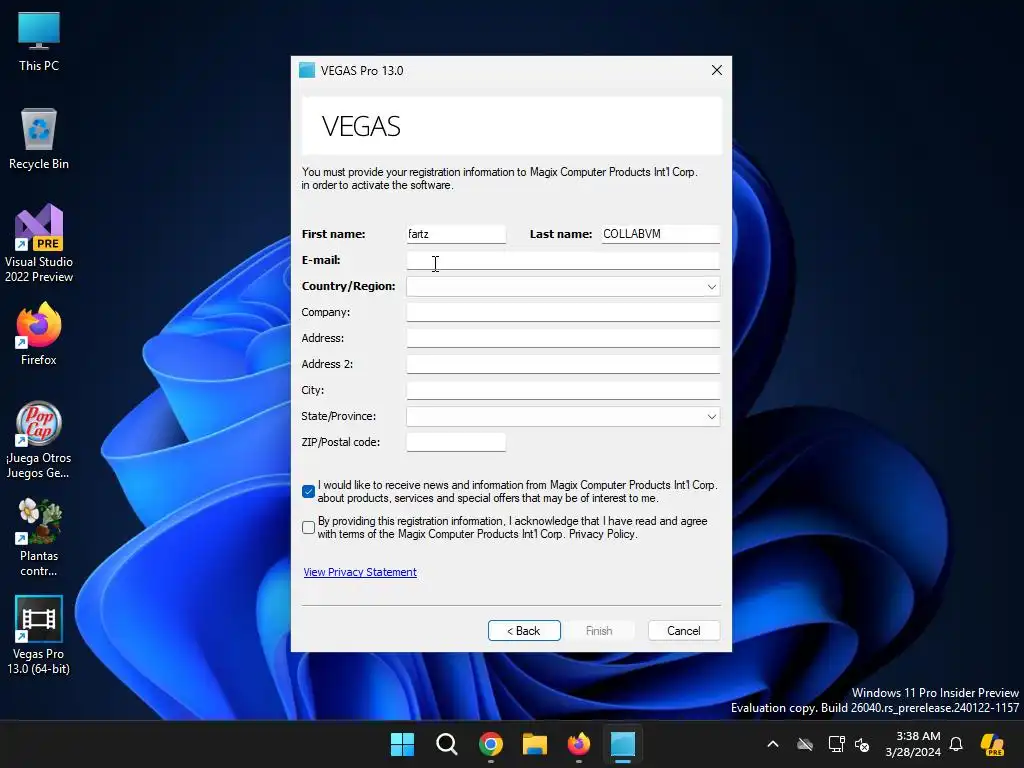Click the Cancel button
Viewport: 1024px width, 768px height.
pyautogui.click(x=684, y=631)
